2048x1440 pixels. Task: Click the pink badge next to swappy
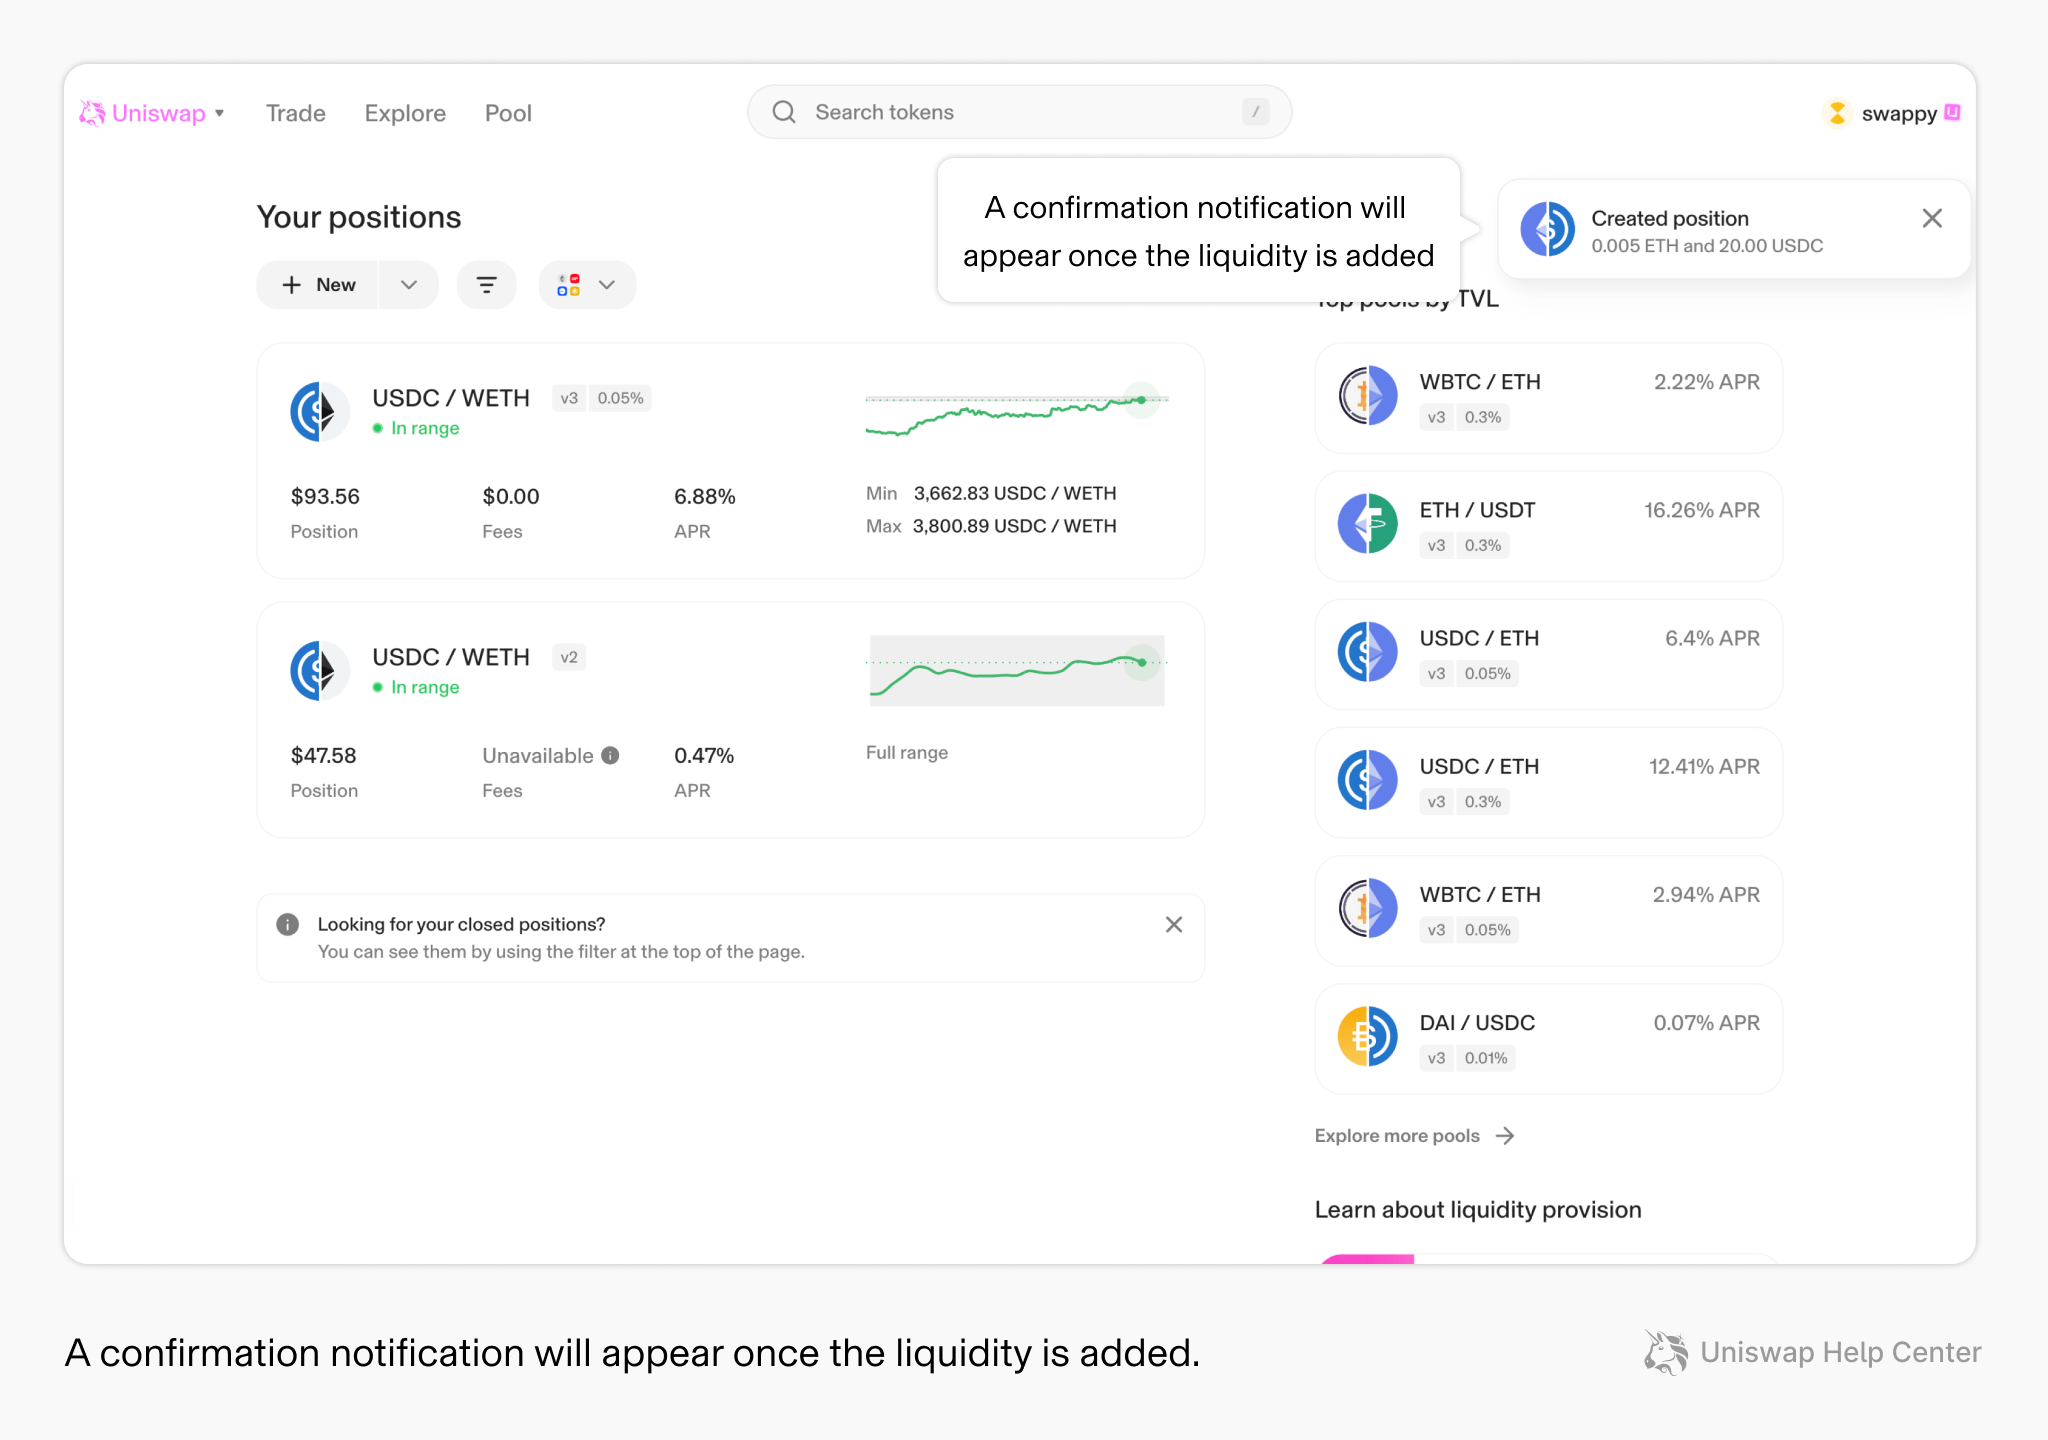click(x=1952, y=112)
